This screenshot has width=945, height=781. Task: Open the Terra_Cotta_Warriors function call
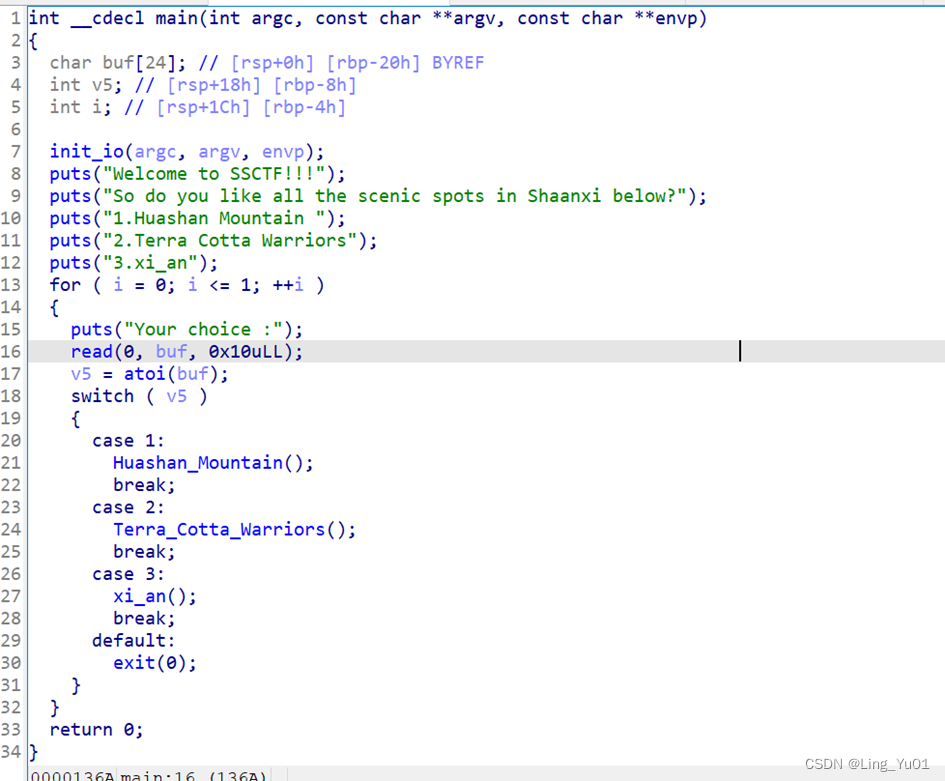[x=219, y=530]
